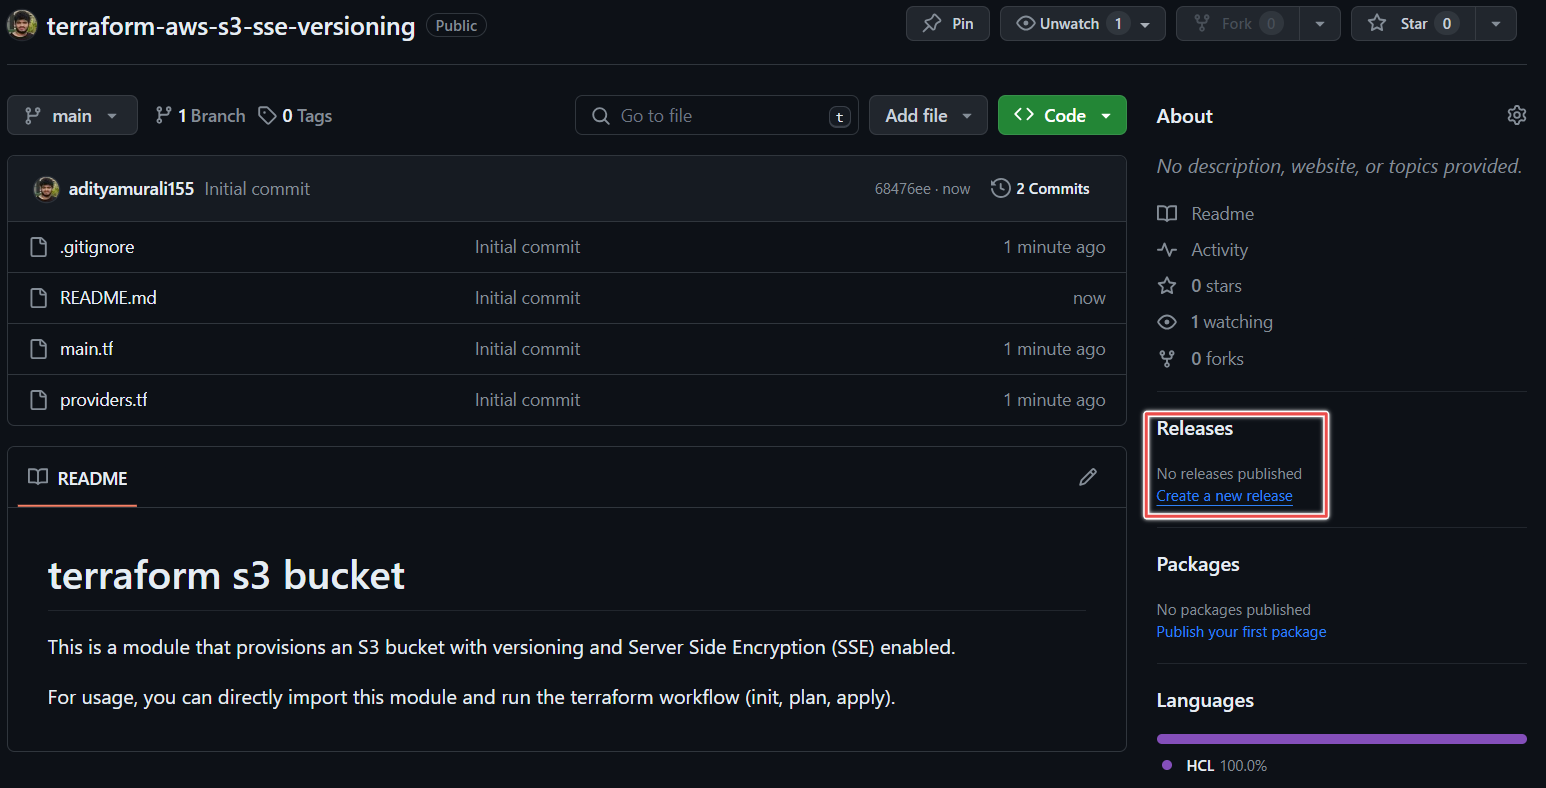Click the Fork button
Viewport: 1546px width, 788px height.
(1237, 24)
